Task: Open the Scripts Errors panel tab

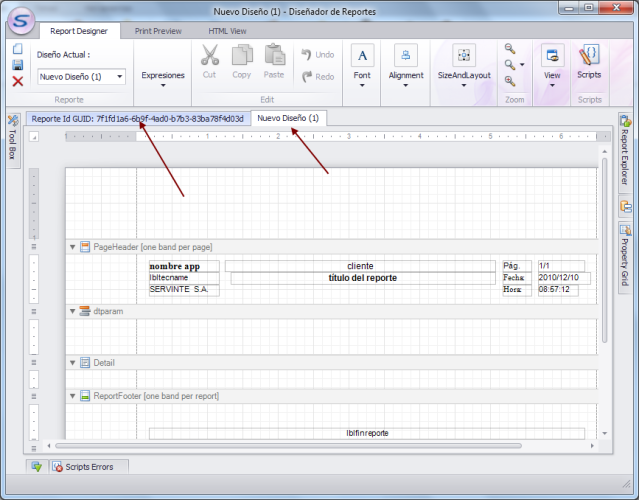Action: click(x=85, y=467)
